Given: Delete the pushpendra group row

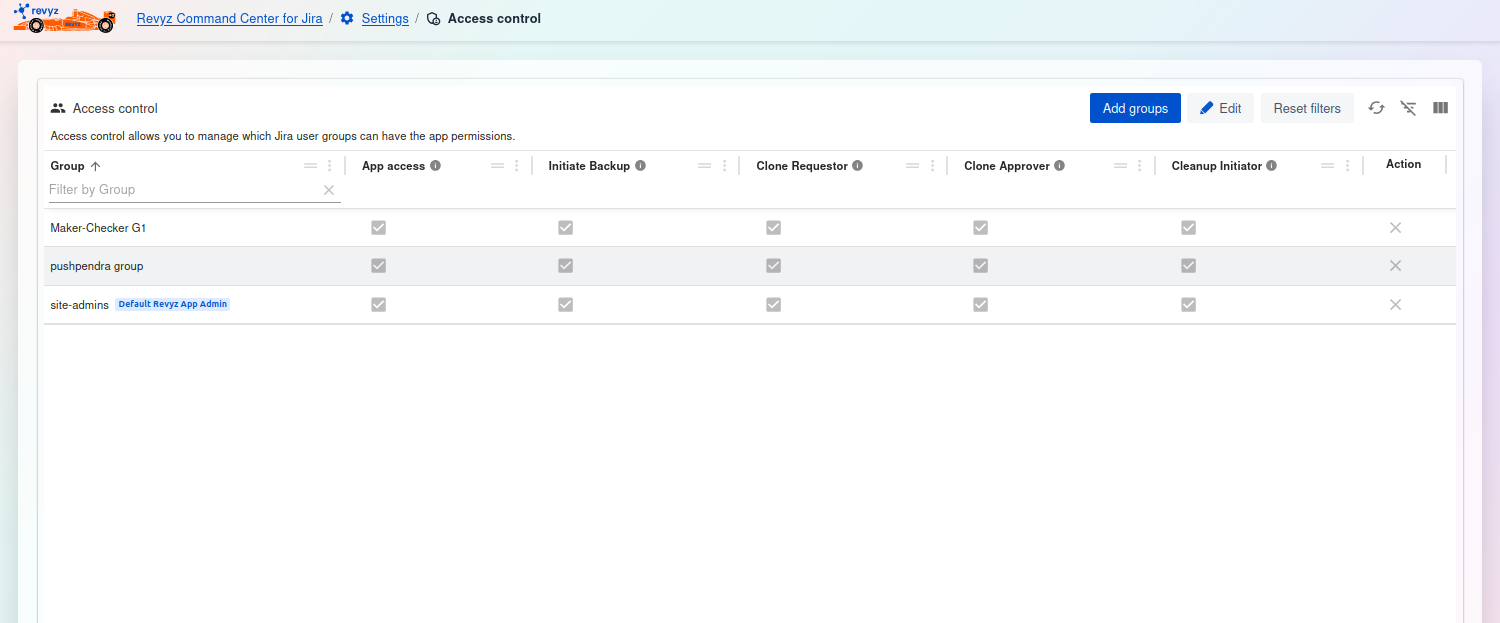Looking at the screenshot, I should point(1395,266).
